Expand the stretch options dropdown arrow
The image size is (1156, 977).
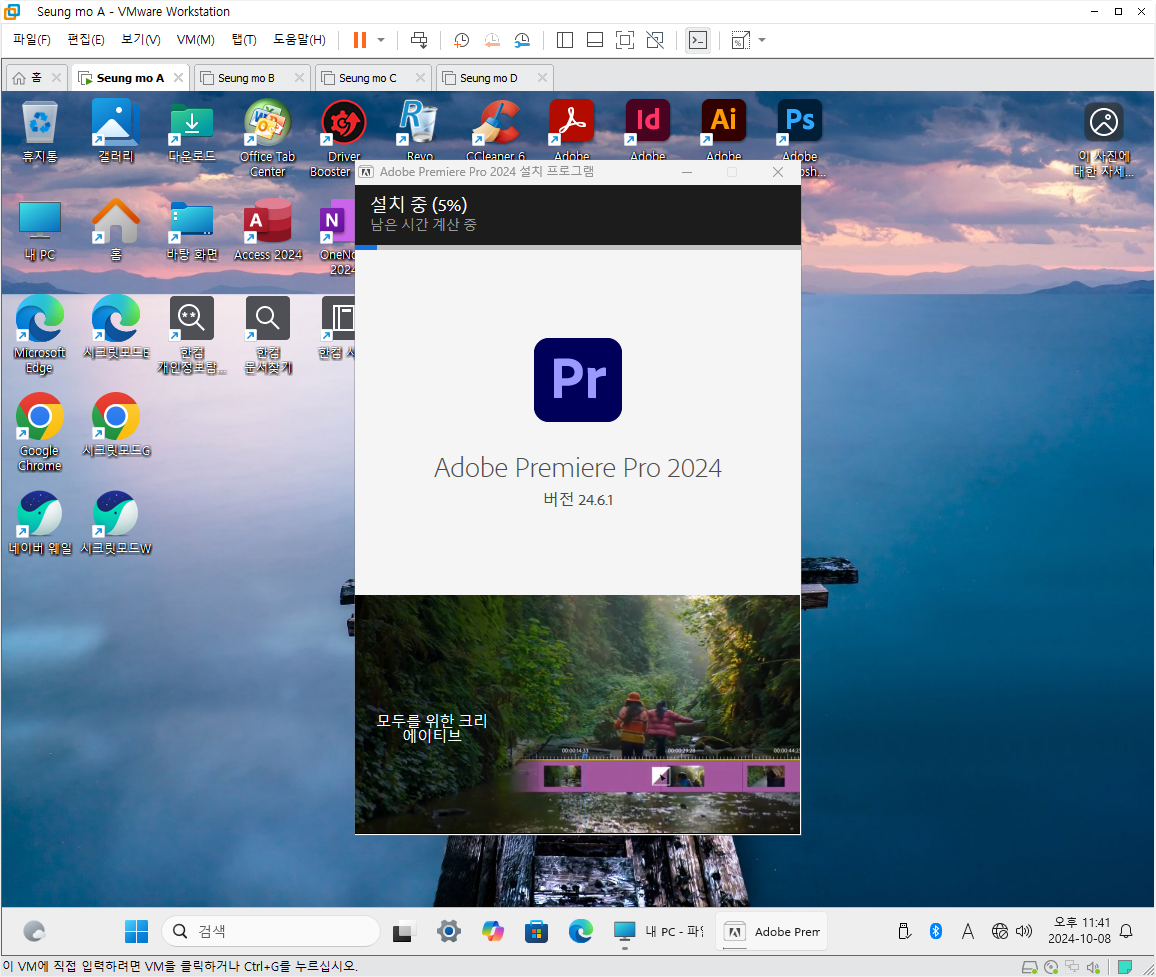pos(762,40)
